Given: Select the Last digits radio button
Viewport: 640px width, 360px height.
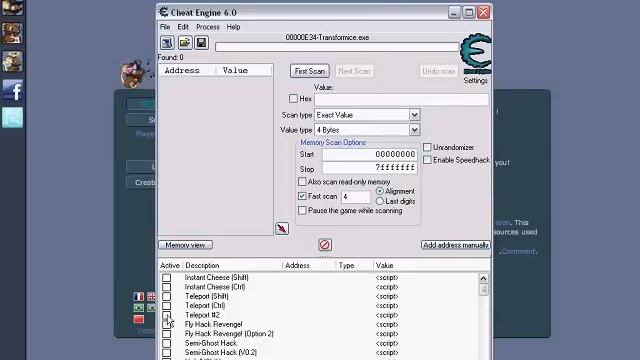Looking at the screenshot, I should [x=380, y=201].
